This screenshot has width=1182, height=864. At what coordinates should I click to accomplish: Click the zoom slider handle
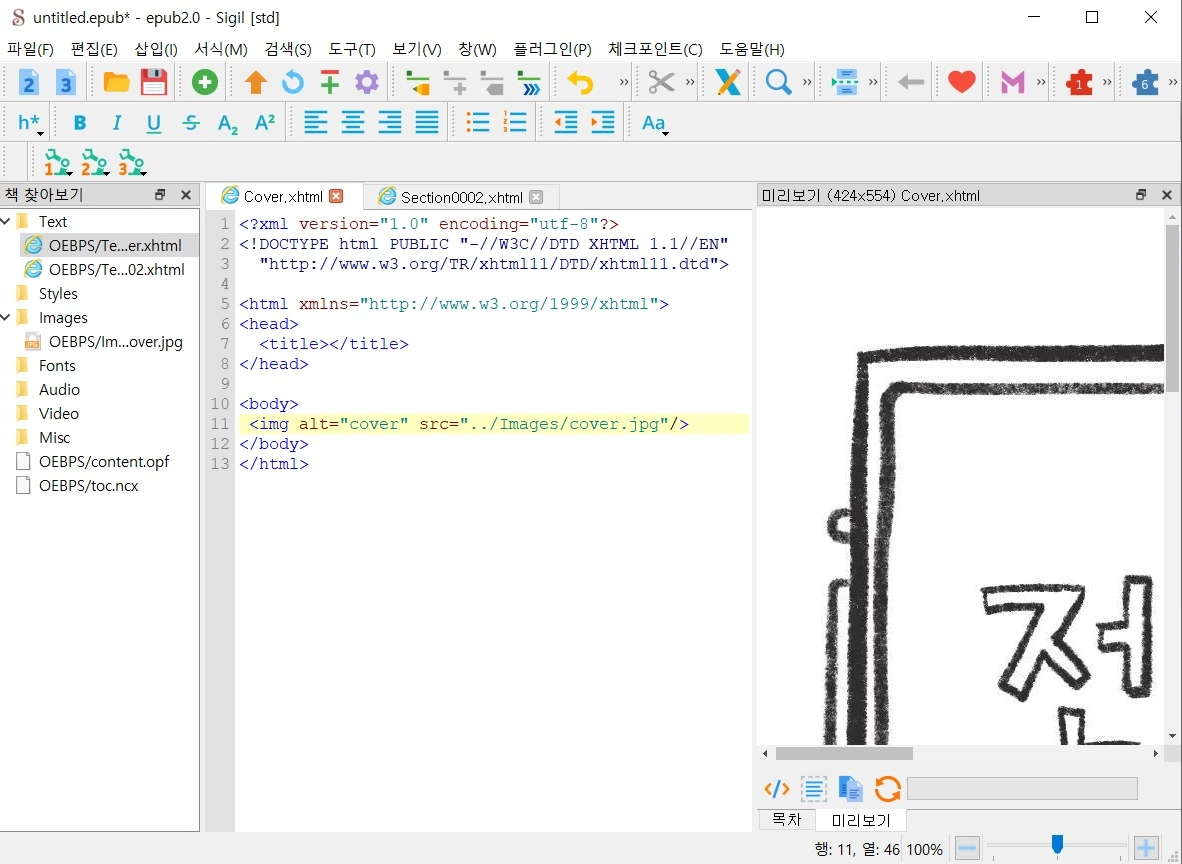[x=1057, y=847]
